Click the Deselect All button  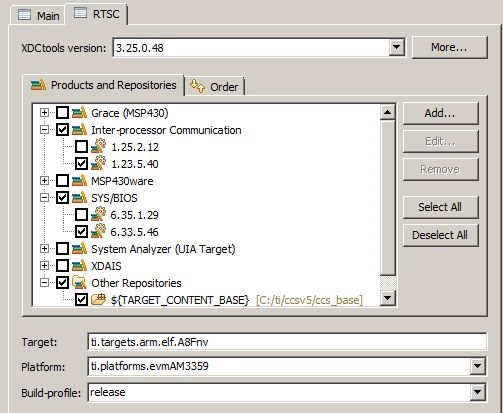(x=440, y=235)
